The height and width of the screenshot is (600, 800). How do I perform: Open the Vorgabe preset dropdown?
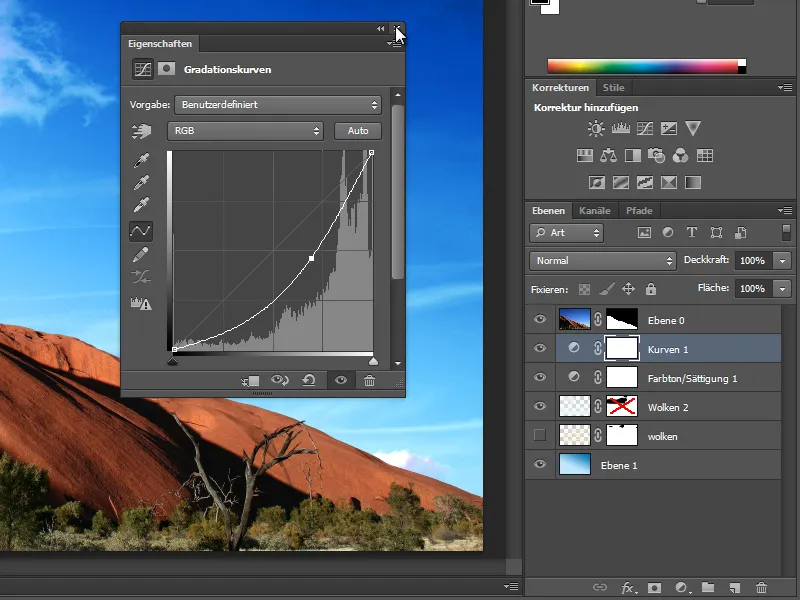tap(278, 105)
